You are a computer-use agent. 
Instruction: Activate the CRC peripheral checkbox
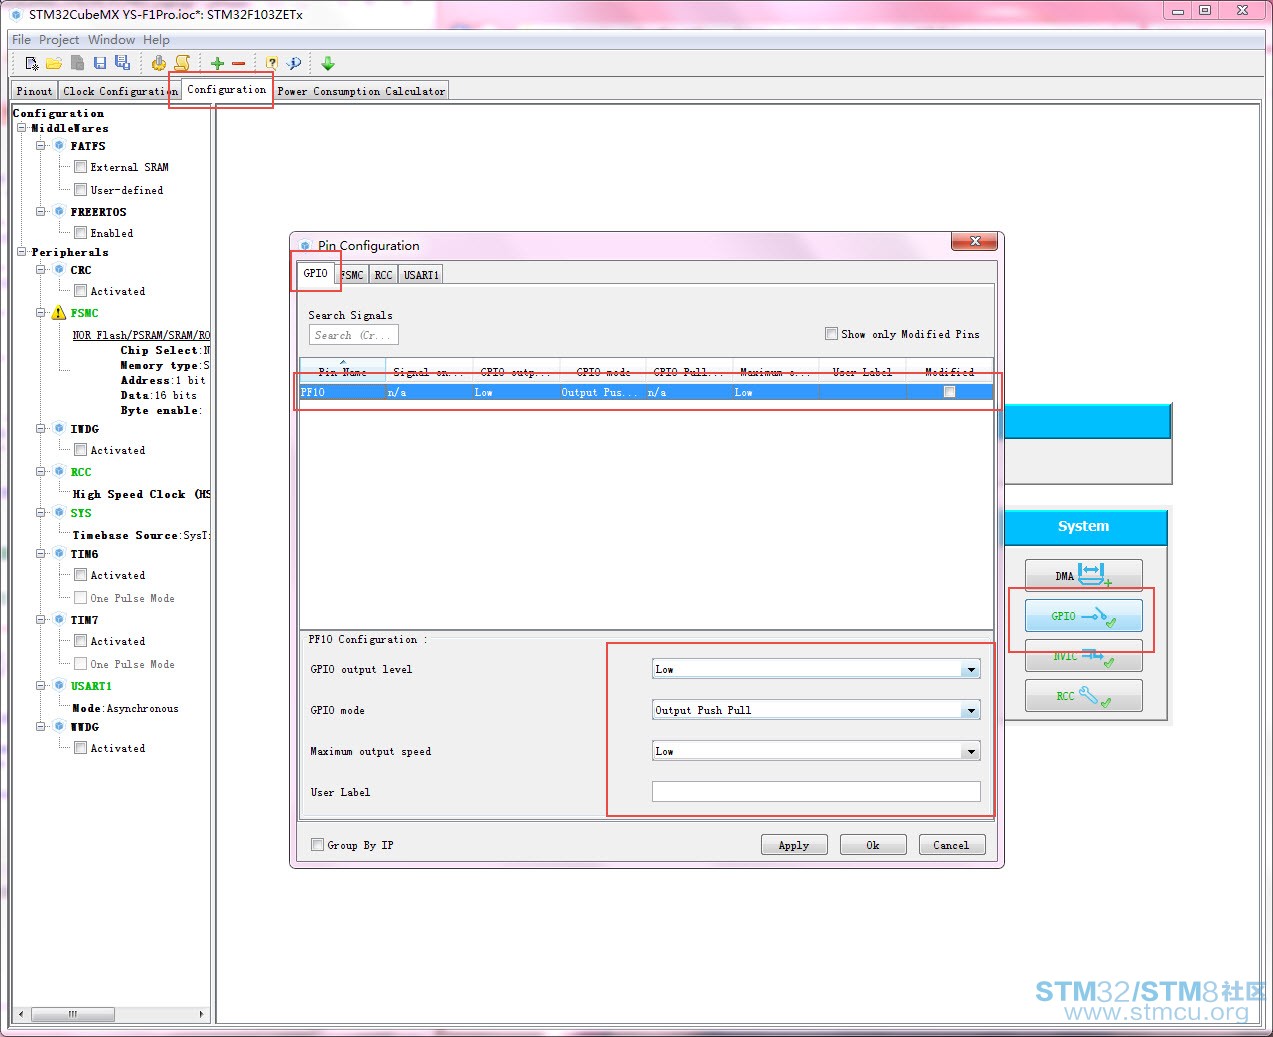80,290
